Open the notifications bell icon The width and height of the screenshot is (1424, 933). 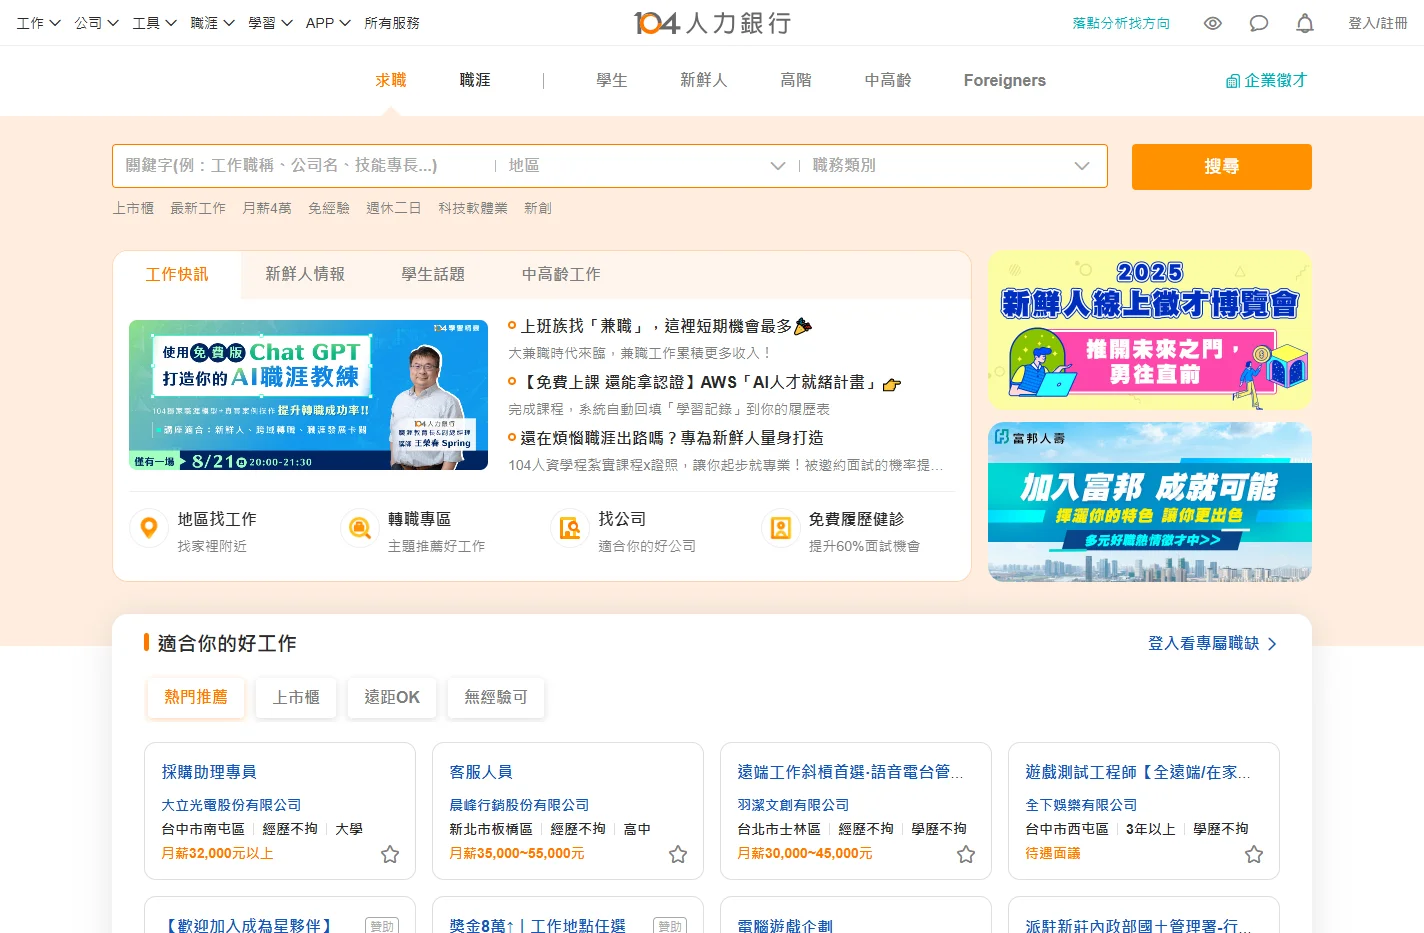click(x=1305, y=23)
